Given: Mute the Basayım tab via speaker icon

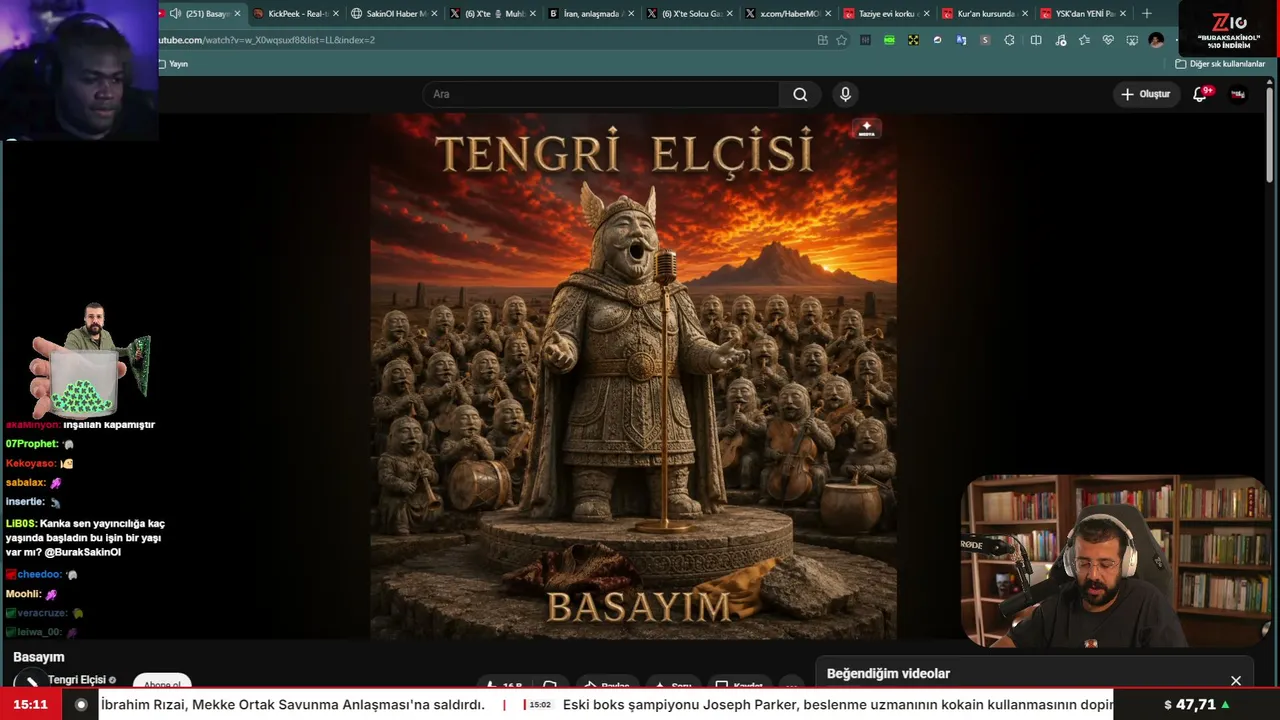Looking at the screenshot, I should pos(176,14).
